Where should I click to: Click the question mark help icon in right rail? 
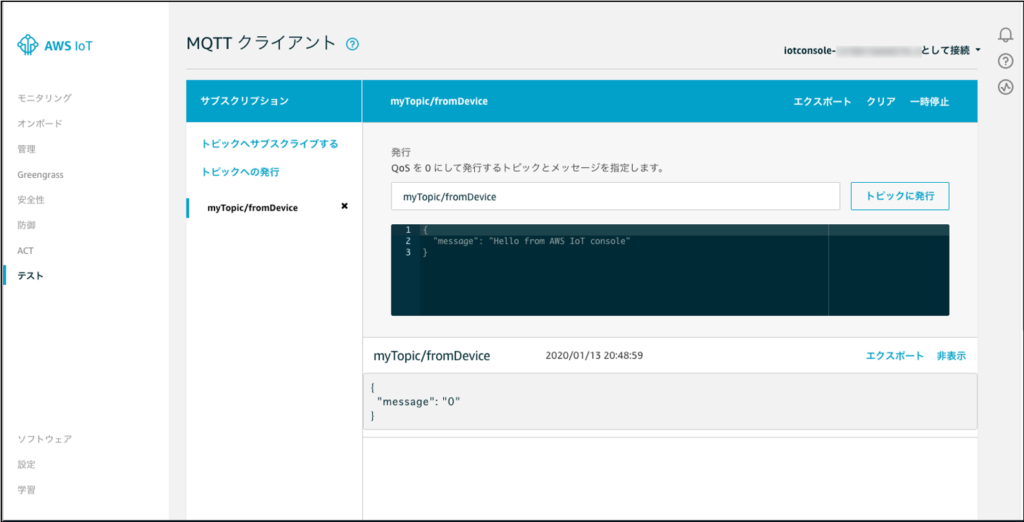click(1006, 62)
